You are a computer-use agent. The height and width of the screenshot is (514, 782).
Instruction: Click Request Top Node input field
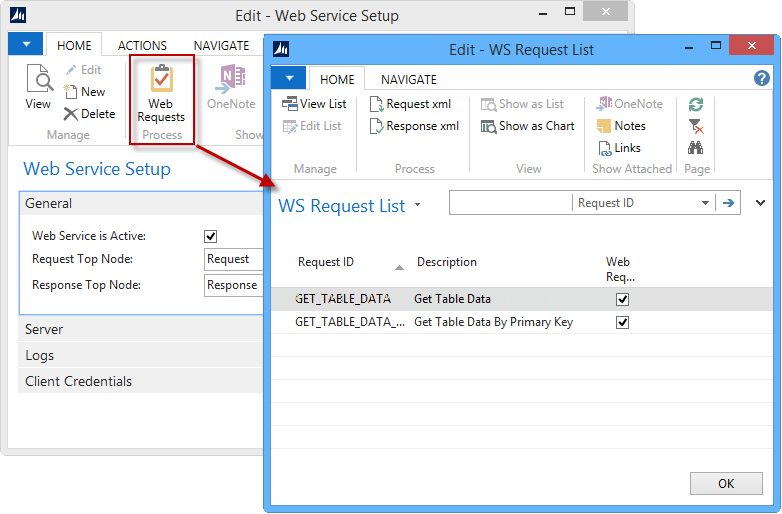click(x=233, y=259)
